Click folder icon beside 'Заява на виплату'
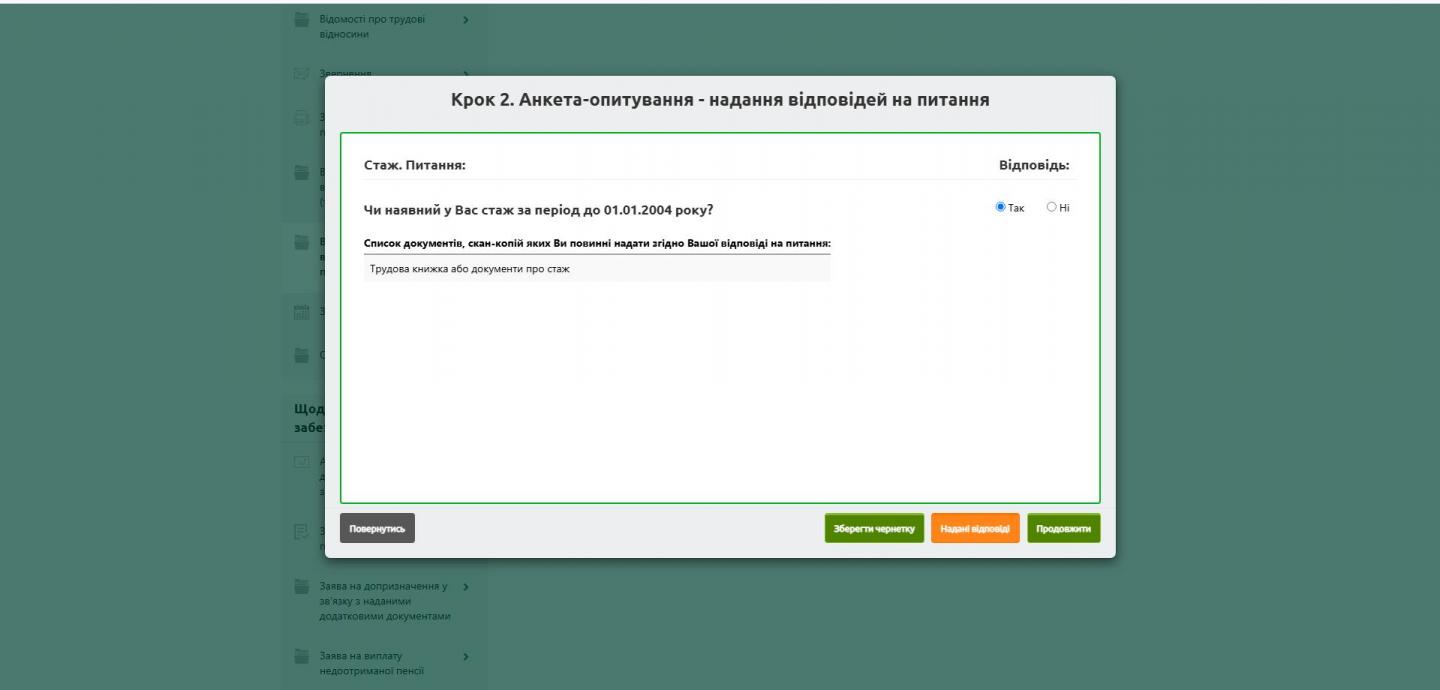1440x690 pixels. [x=301, y=656]
